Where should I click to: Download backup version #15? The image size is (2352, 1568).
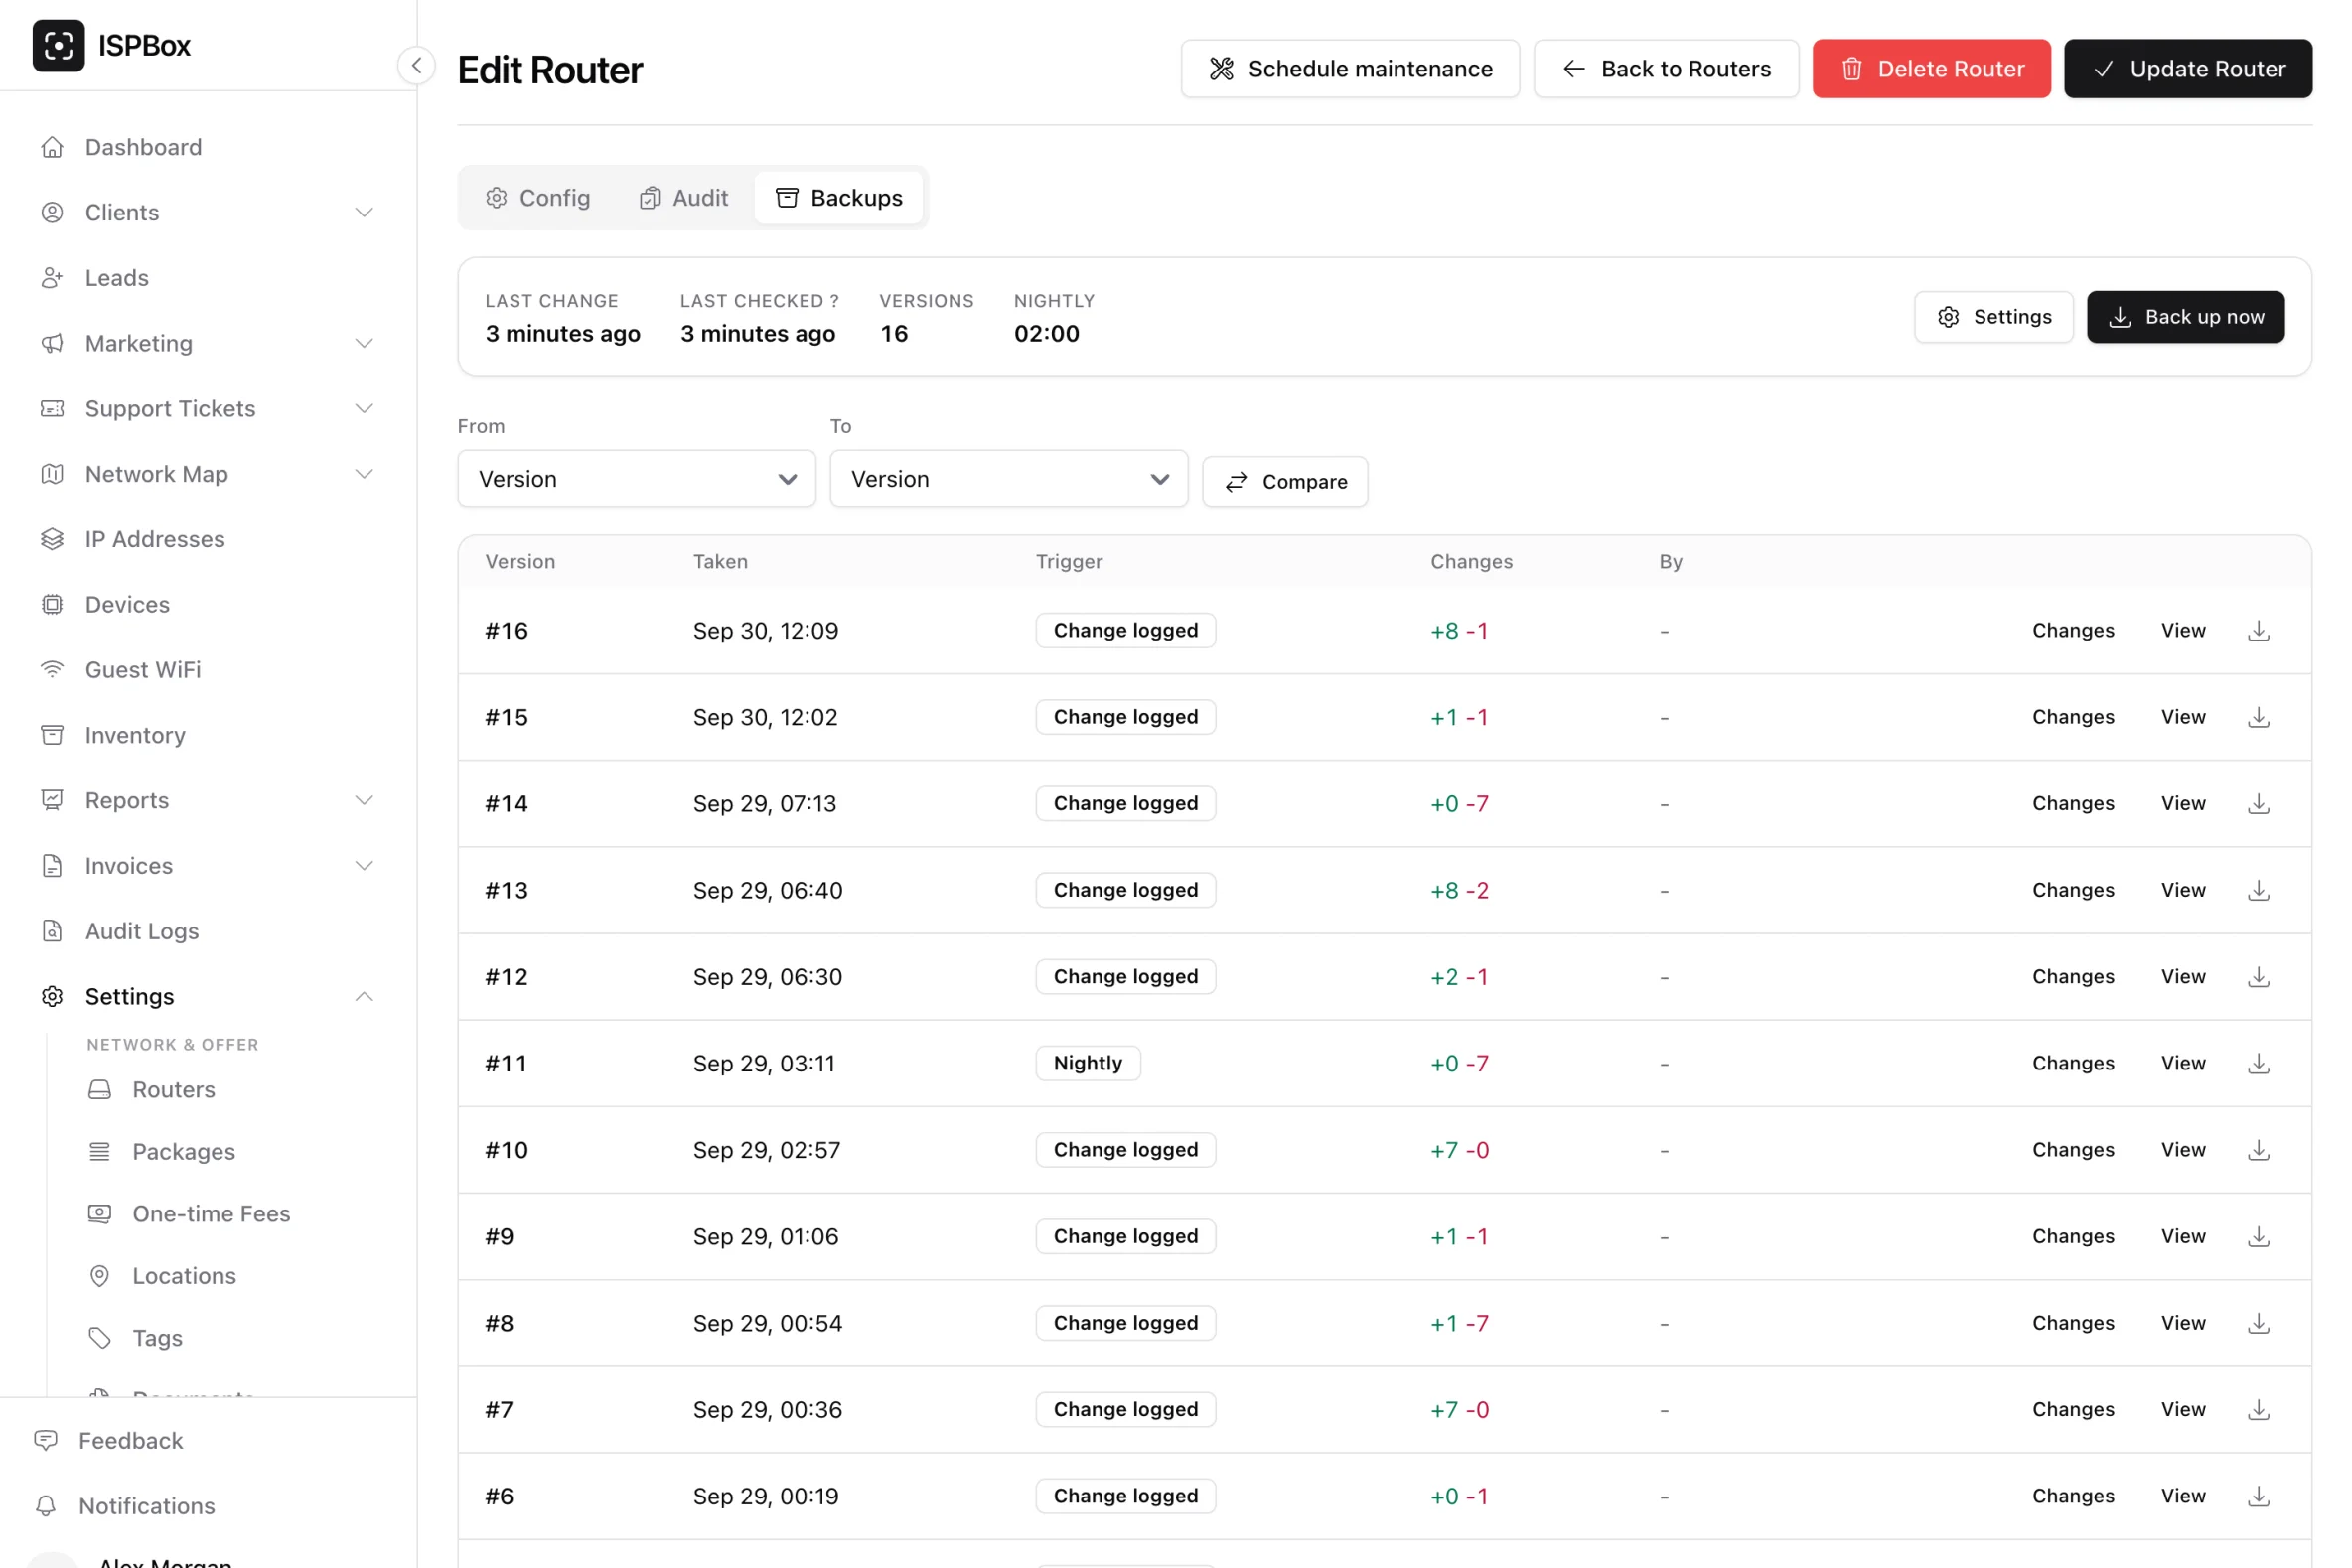[2259, 717]
